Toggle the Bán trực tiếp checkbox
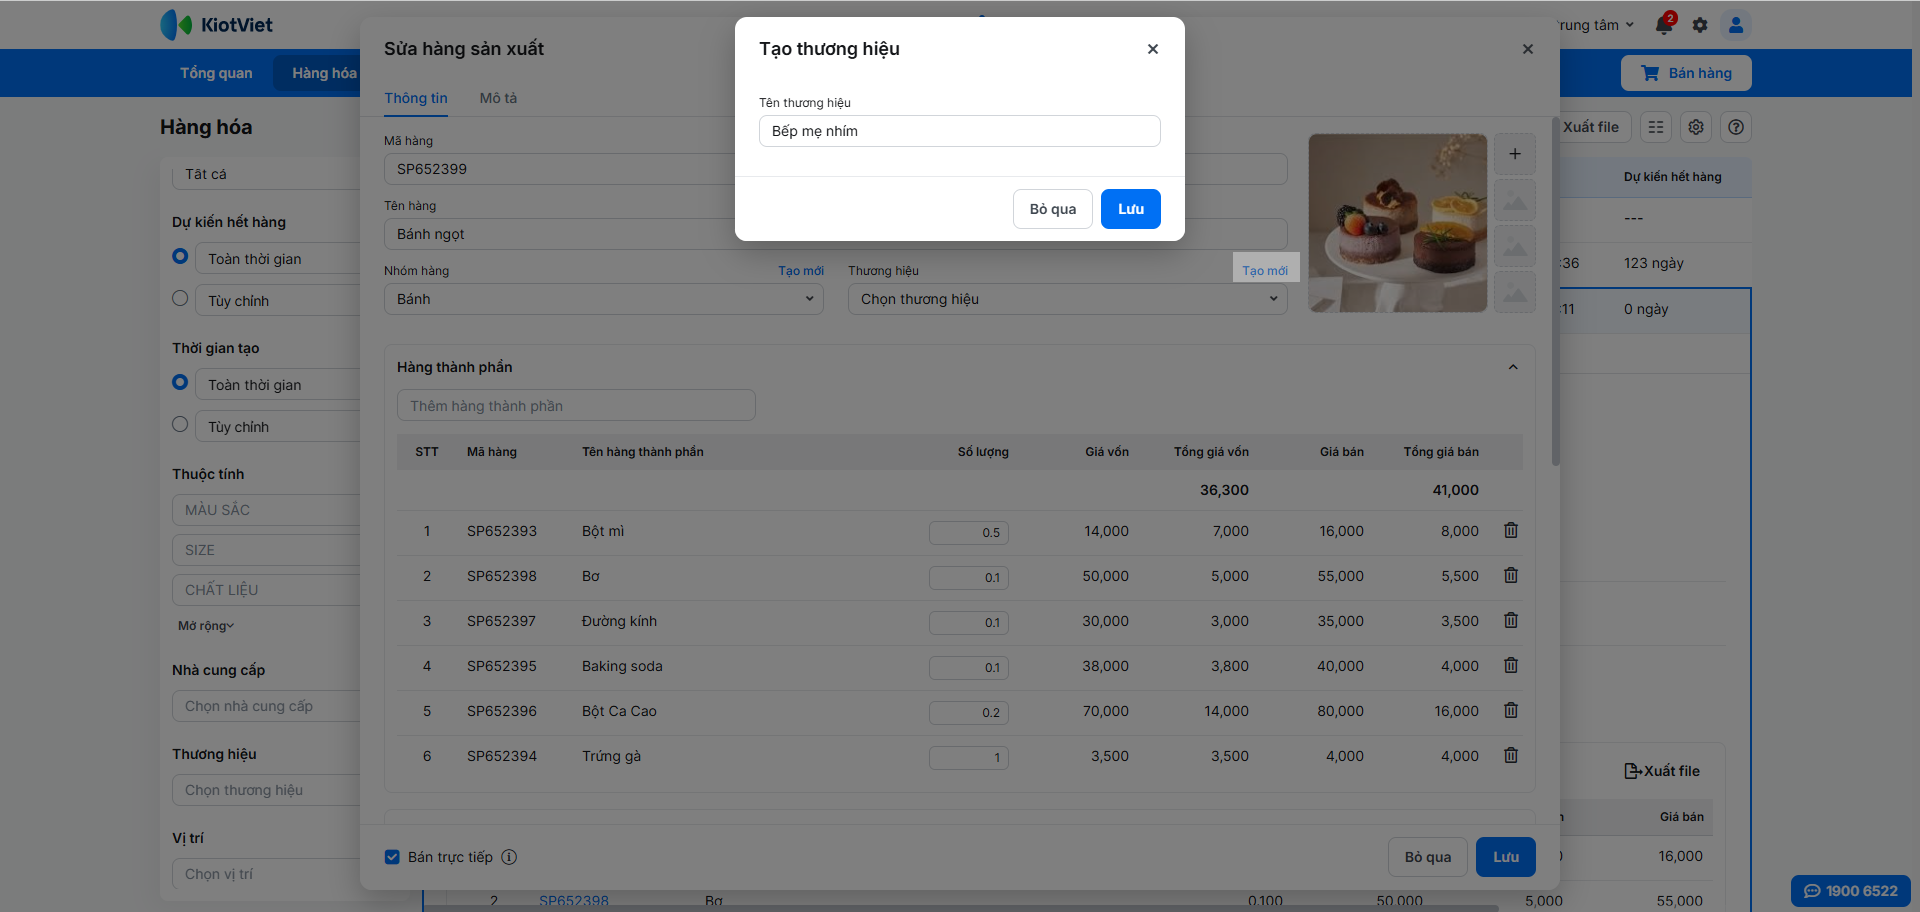 click(392, 857)
